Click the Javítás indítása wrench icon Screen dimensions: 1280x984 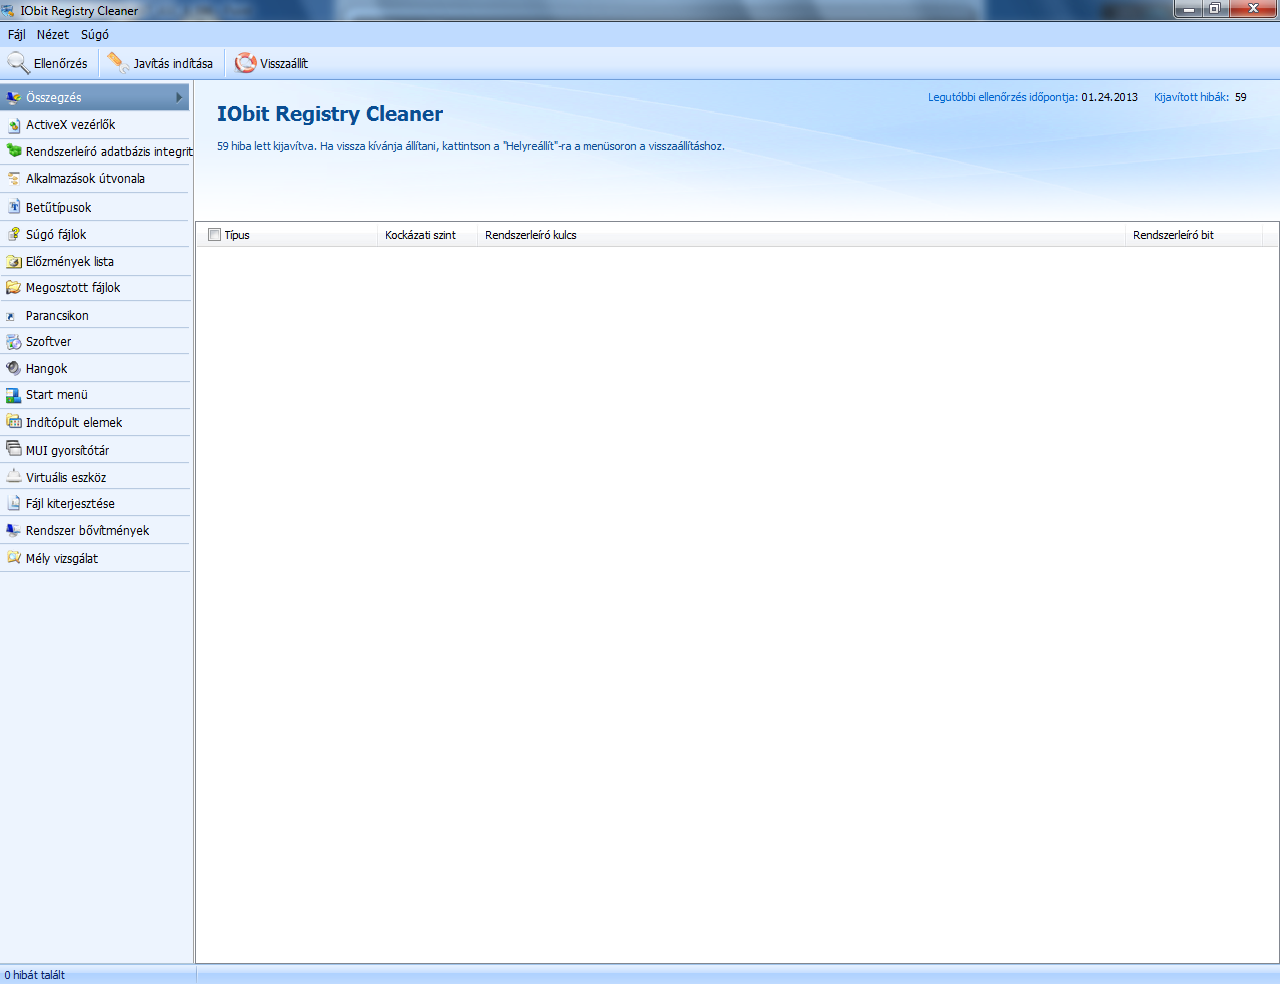point(118,63)
